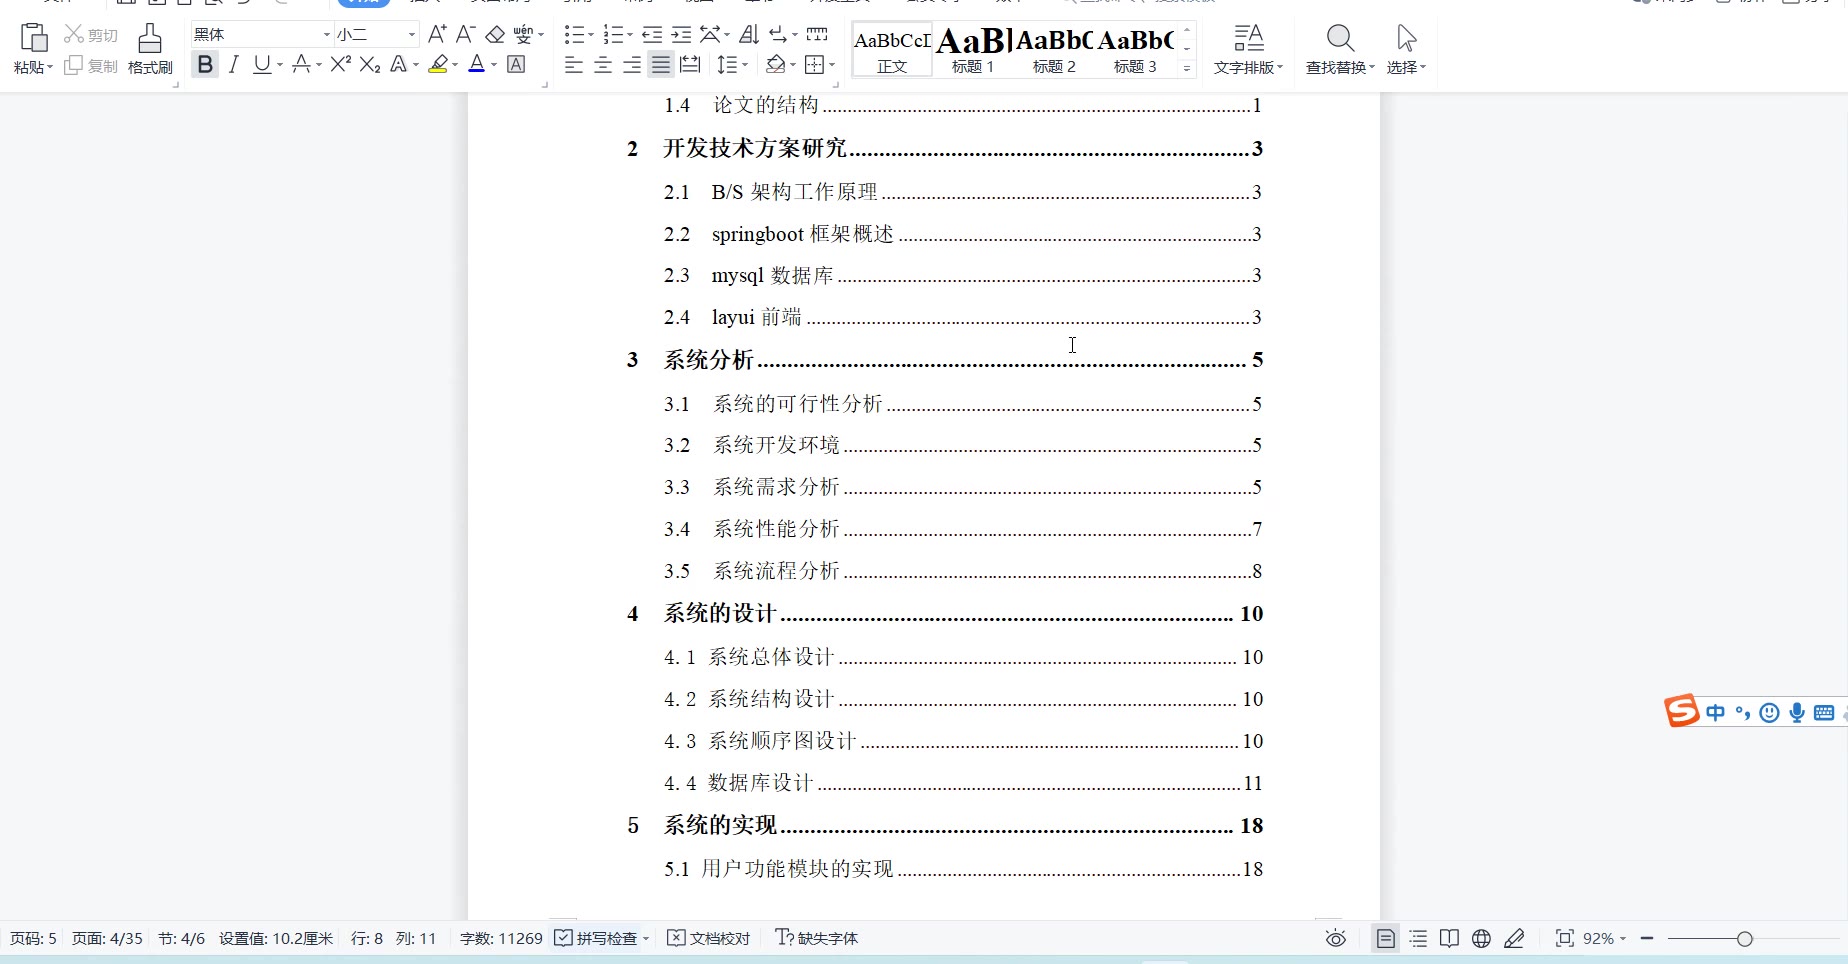Switch to web layout view

point(1481,938)
